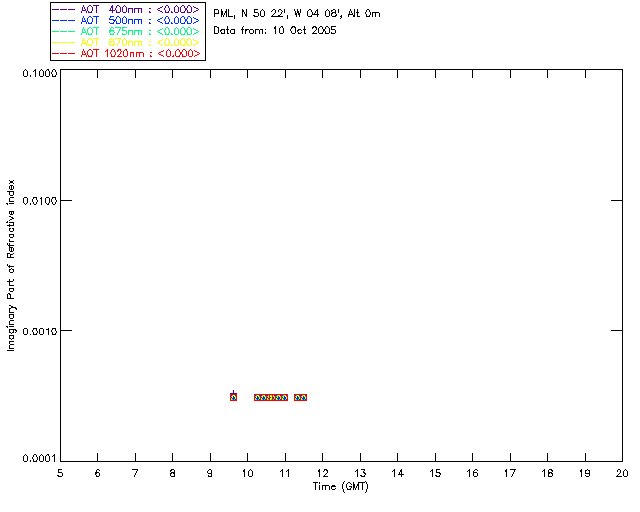Click the 'Imaginary Part of Refractive Index' axis title
Image resolution: width=640 pixels, height=512 pixels.
pos(11,265)
